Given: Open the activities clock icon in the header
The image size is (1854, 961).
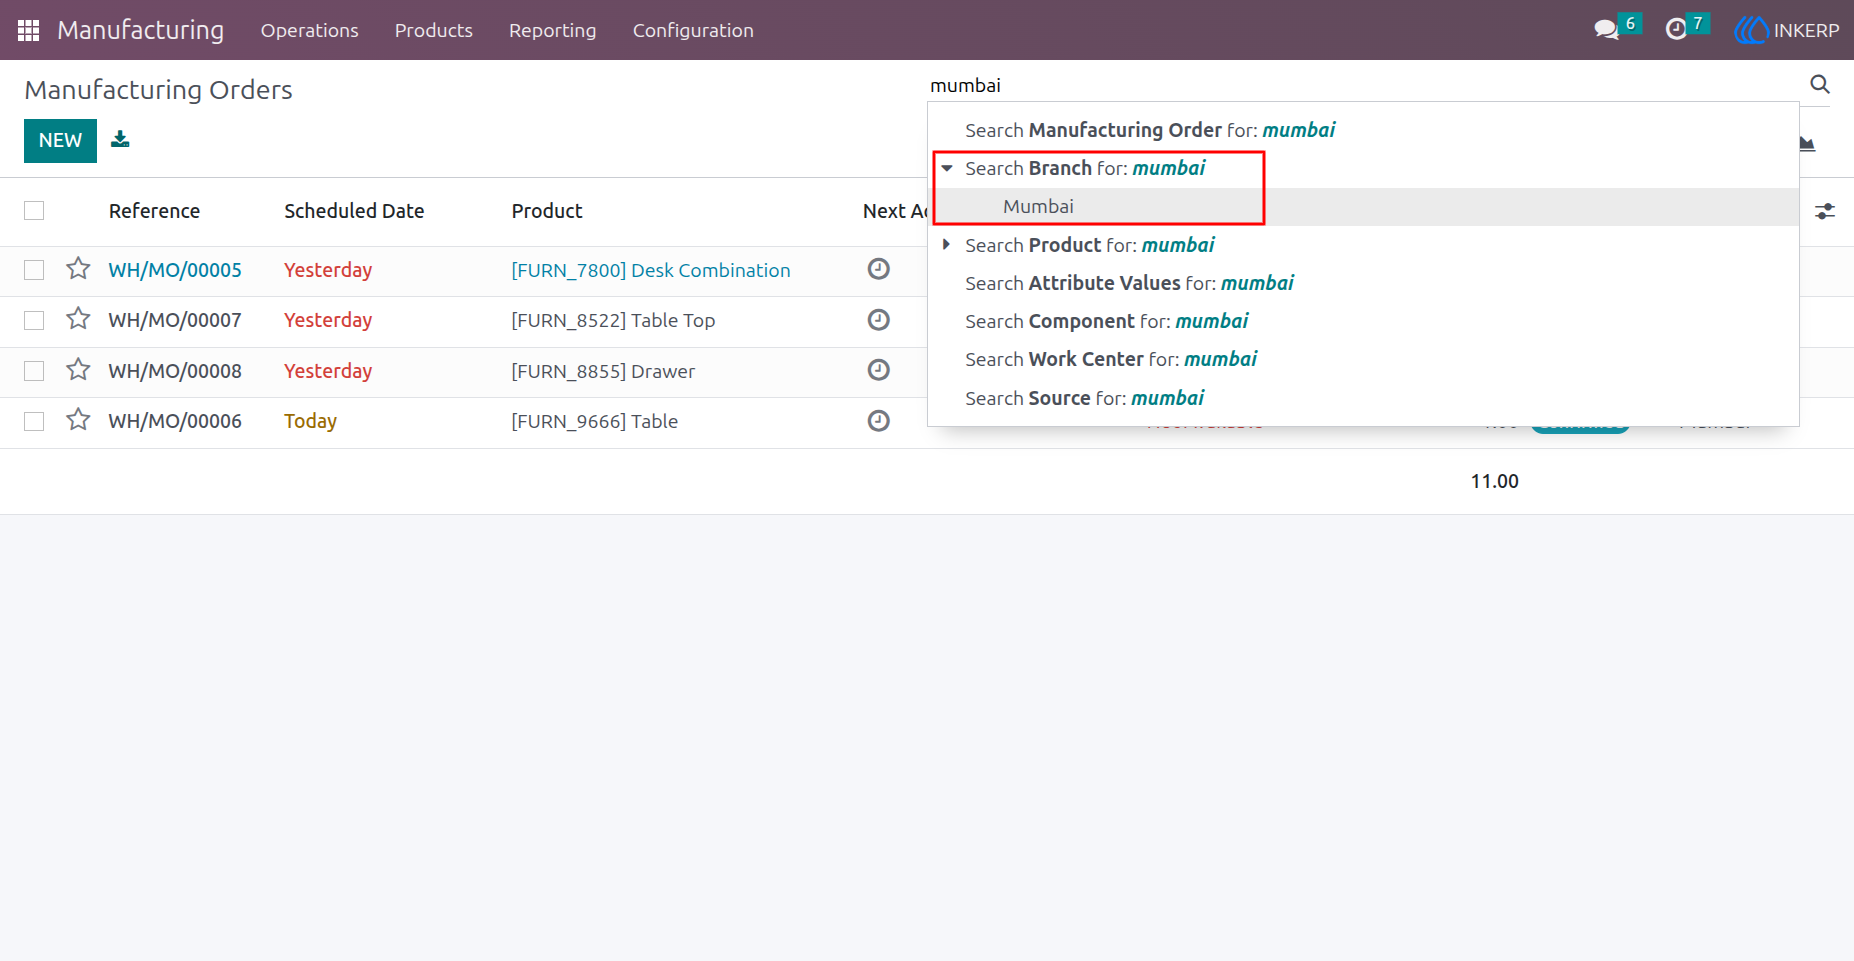Looking at the screenshot, I should [x=1676, y=30].
